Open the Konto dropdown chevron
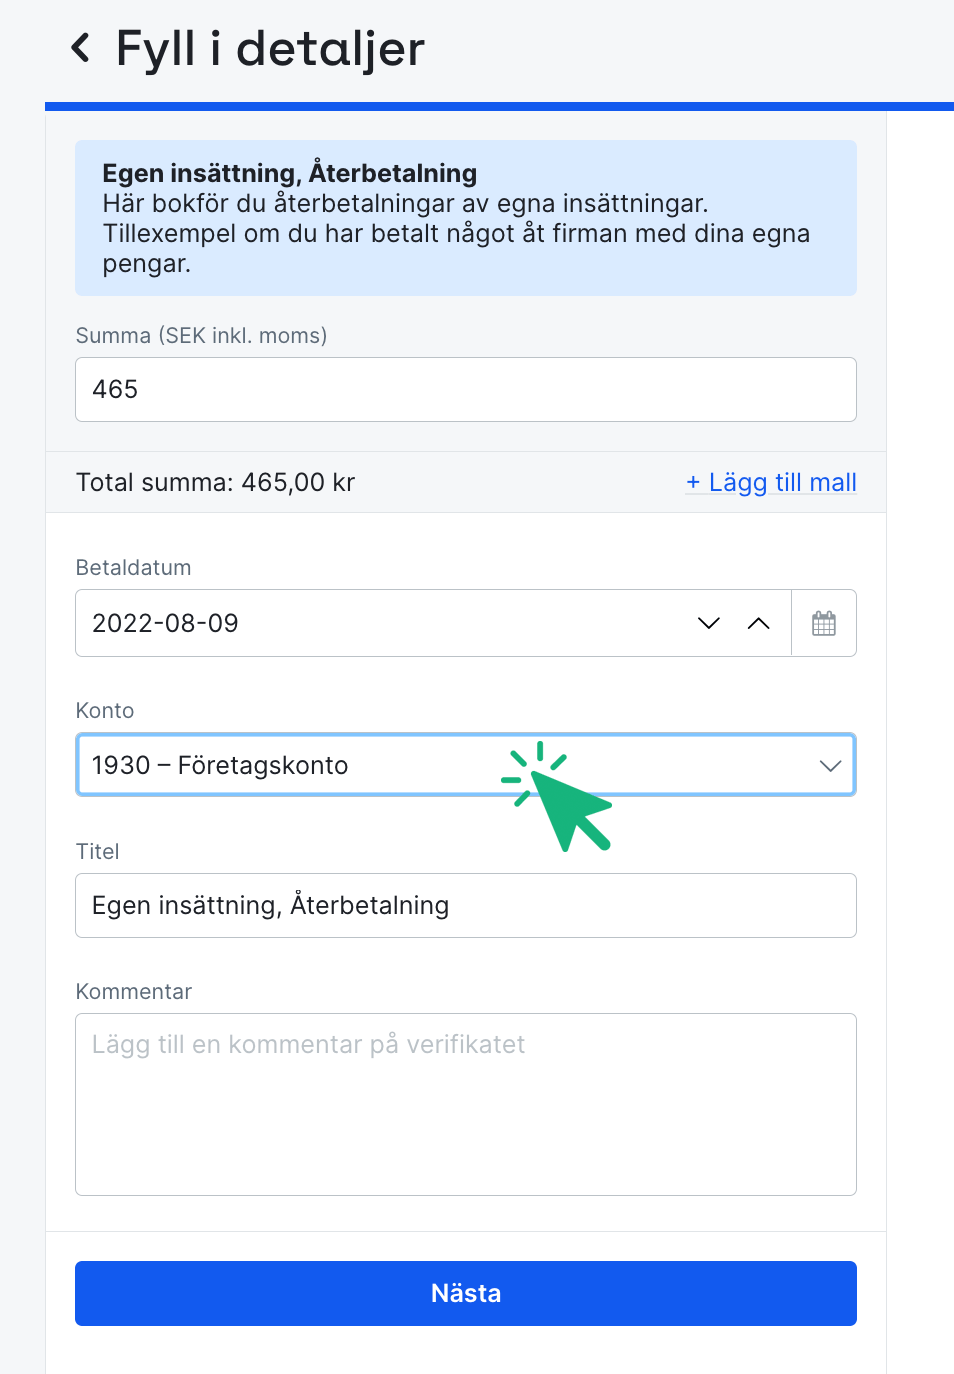 coord(830,765)
